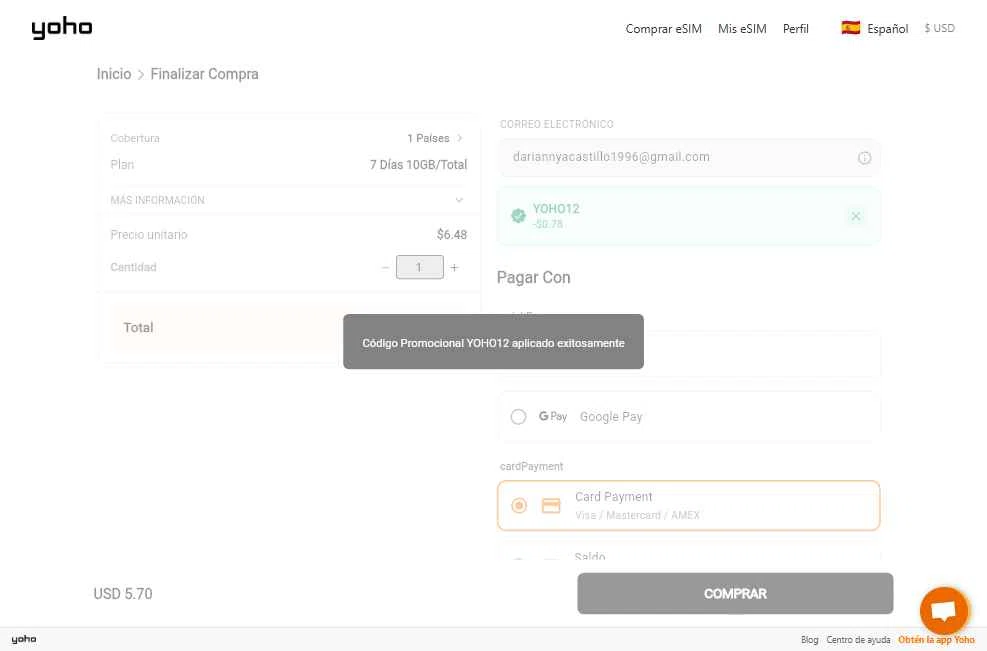Screen dimensions: 987x651
Task: Follow the Inicio breadcrumb link
Action: (x=114, y=74)
